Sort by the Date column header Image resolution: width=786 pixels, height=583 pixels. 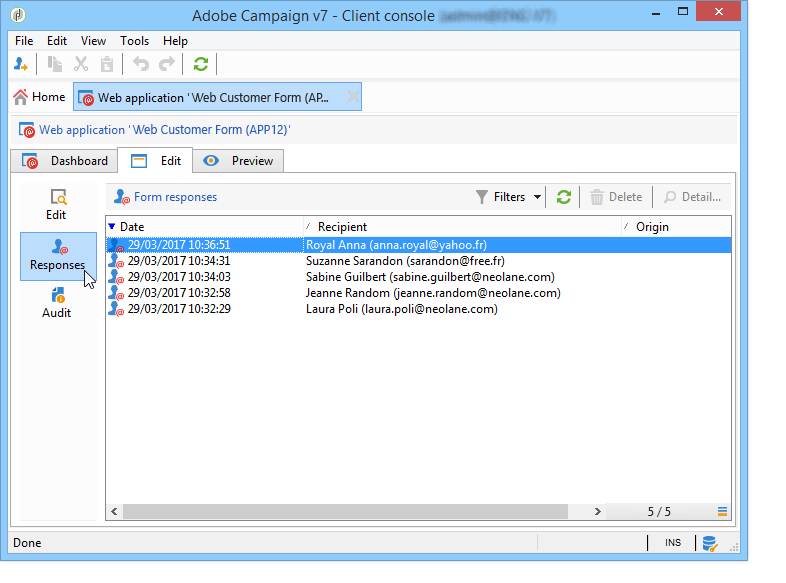205,227
